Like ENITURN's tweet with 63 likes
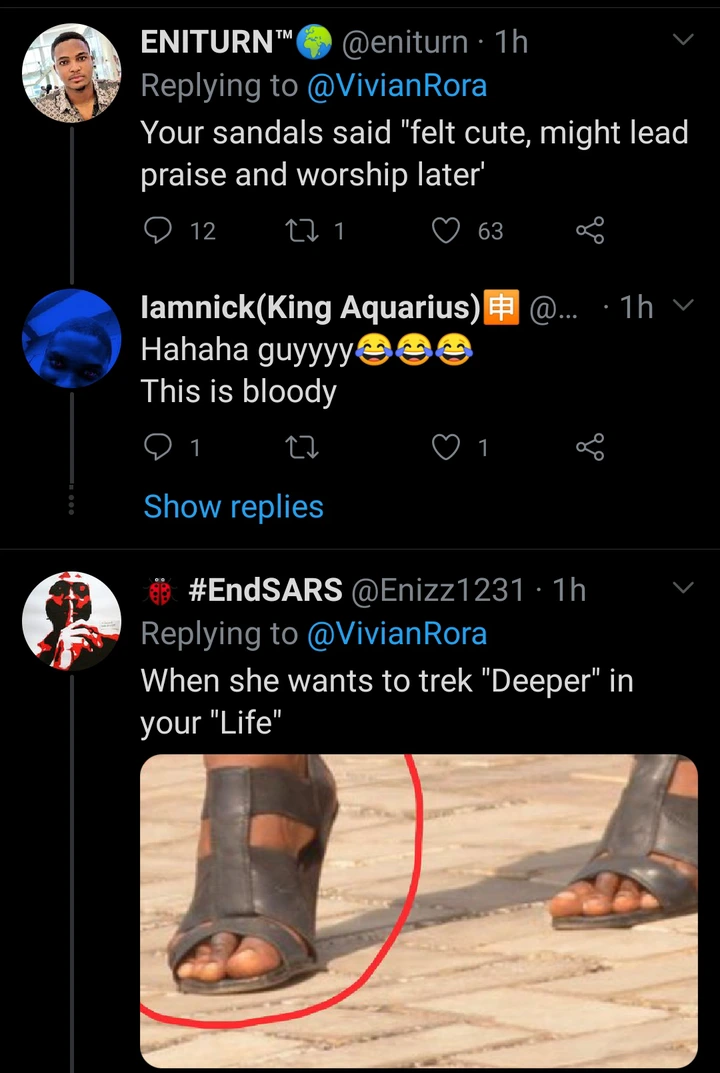 [445, 231]
